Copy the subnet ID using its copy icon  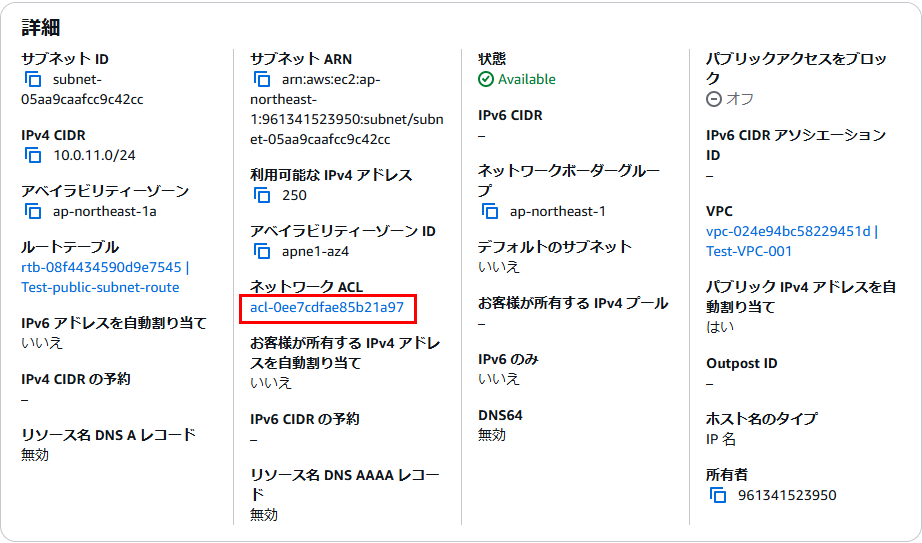(33, 79)
